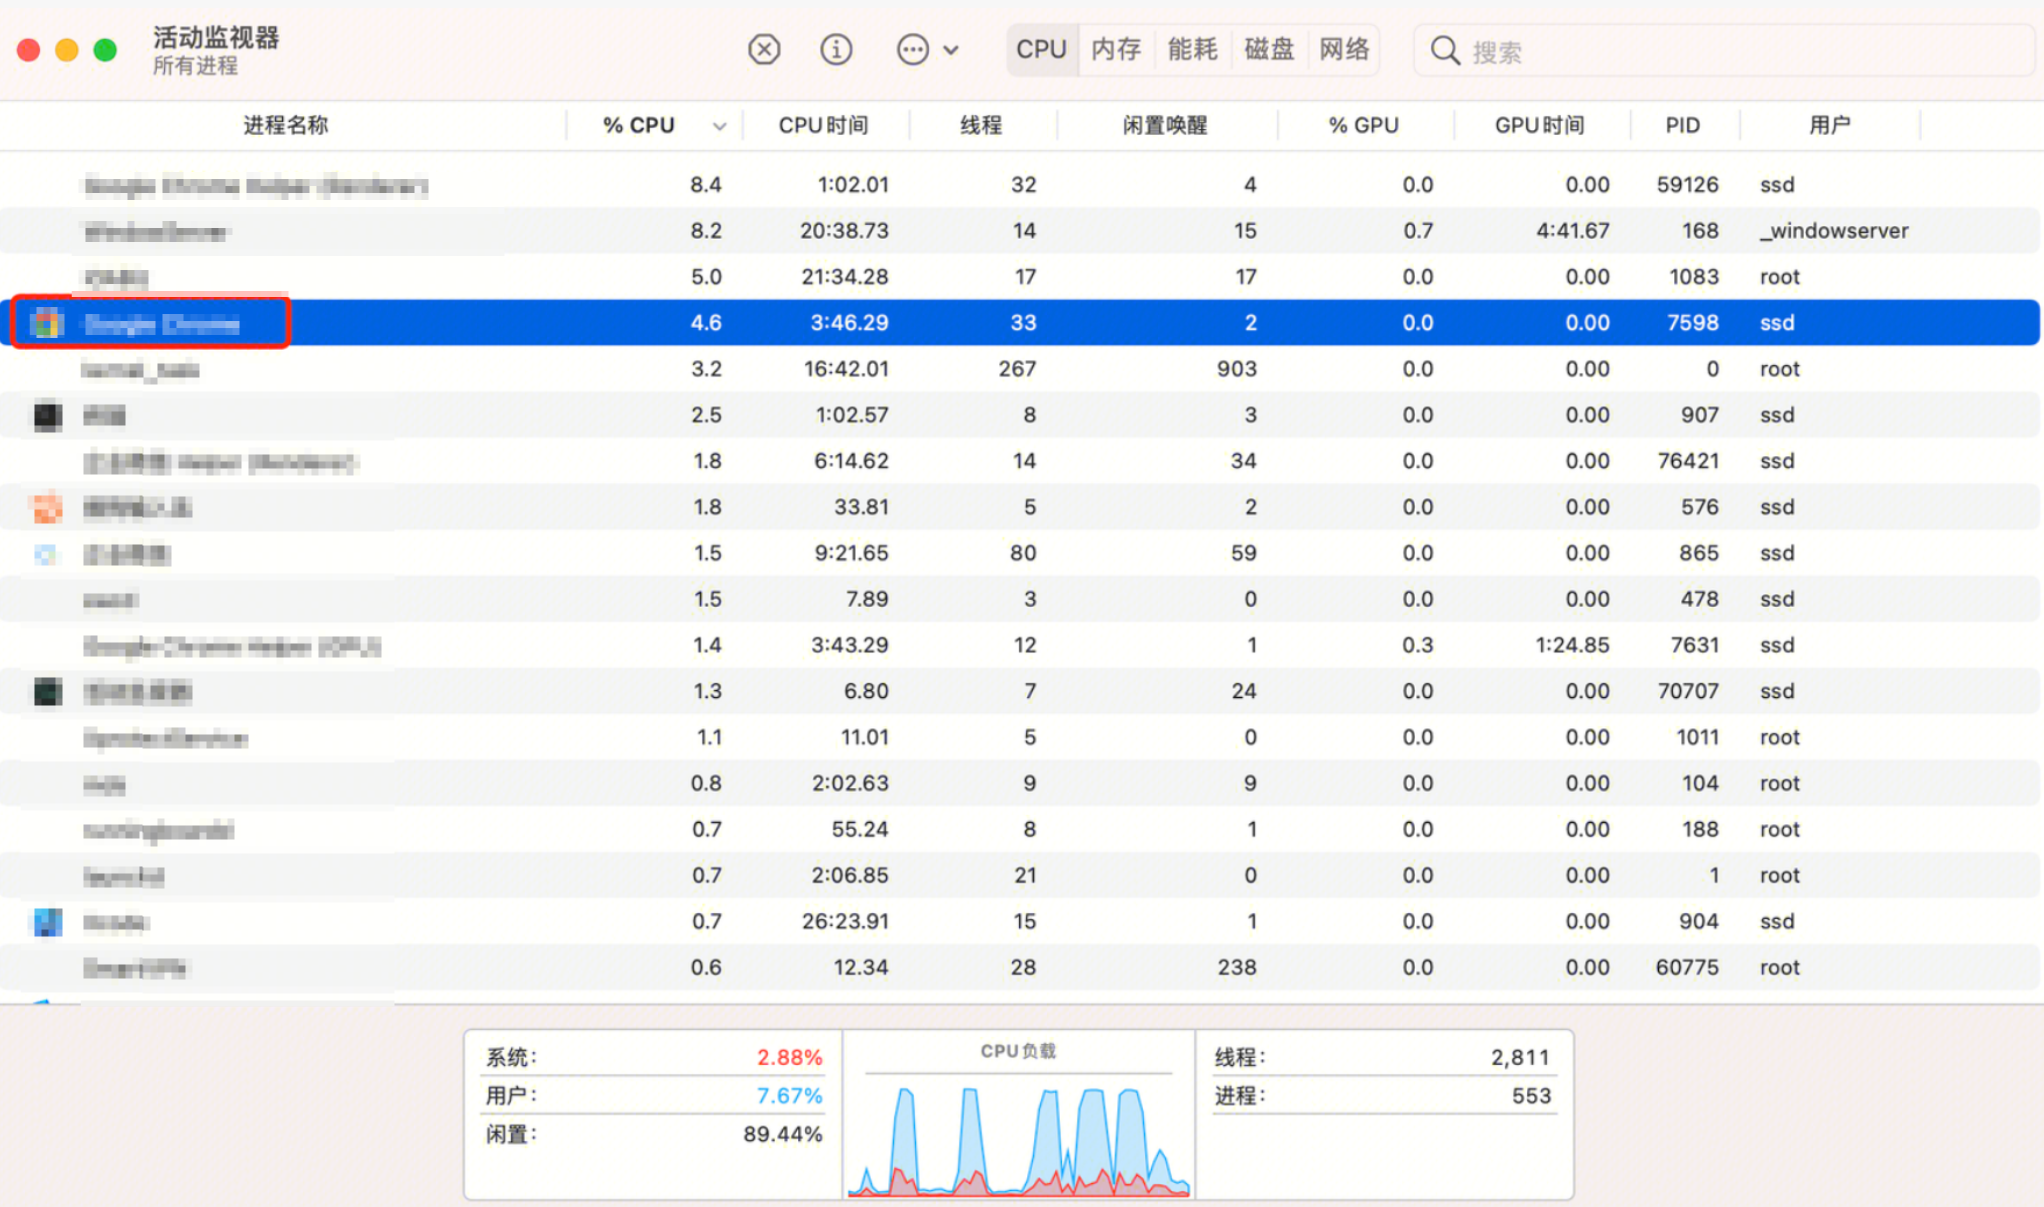
Task: Sort by the CPU时间 column header
Action: click(x=823, y=125)
